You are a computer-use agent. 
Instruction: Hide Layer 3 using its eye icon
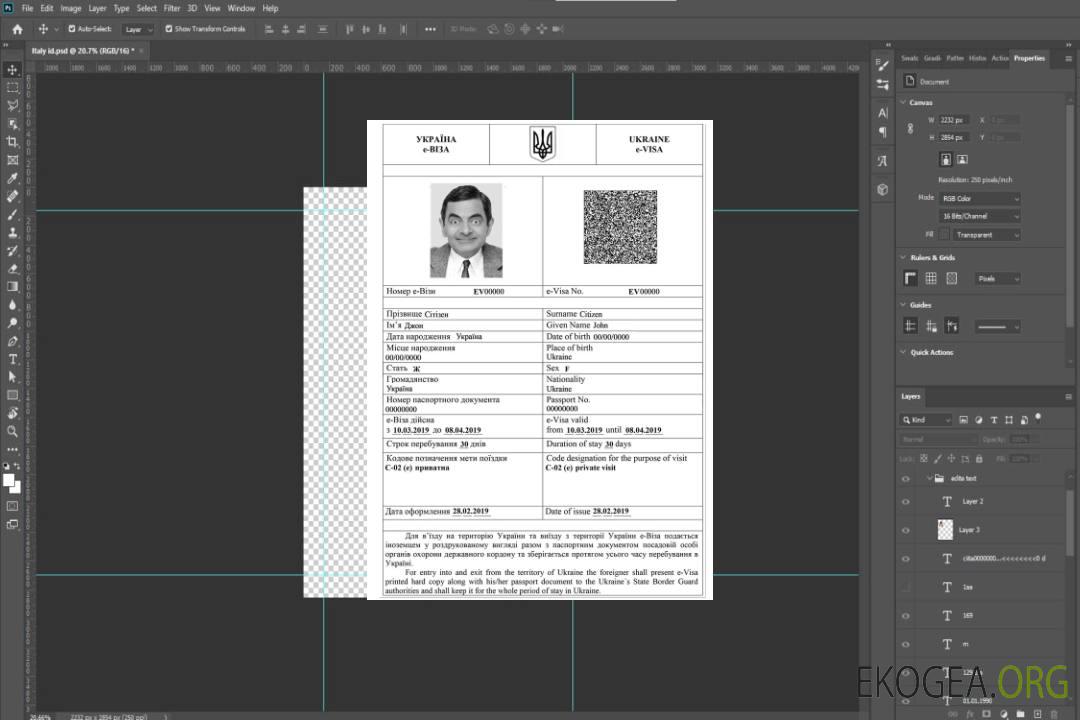(x=906, y=531)
